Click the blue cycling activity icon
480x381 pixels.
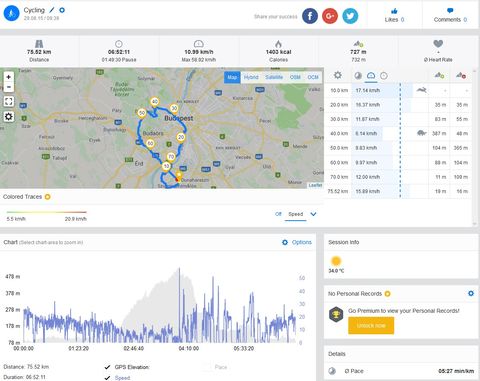(x=12, y=13)
